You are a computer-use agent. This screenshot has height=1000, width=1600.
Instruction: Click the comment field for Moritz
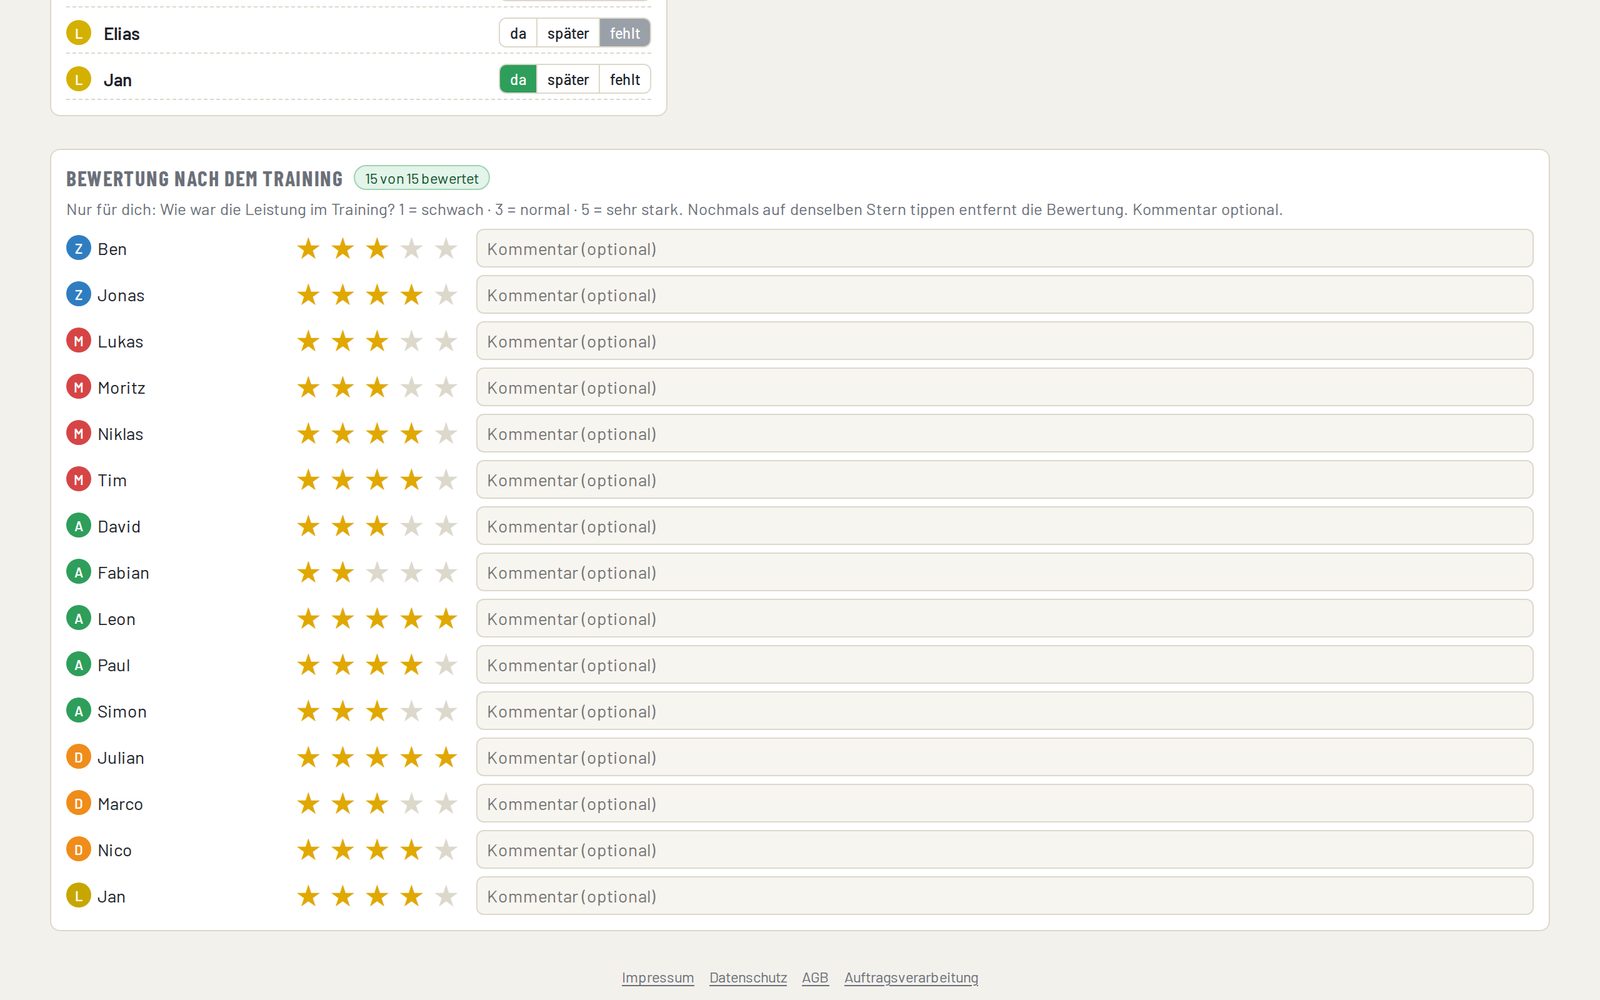click(x=1005, y=388)
